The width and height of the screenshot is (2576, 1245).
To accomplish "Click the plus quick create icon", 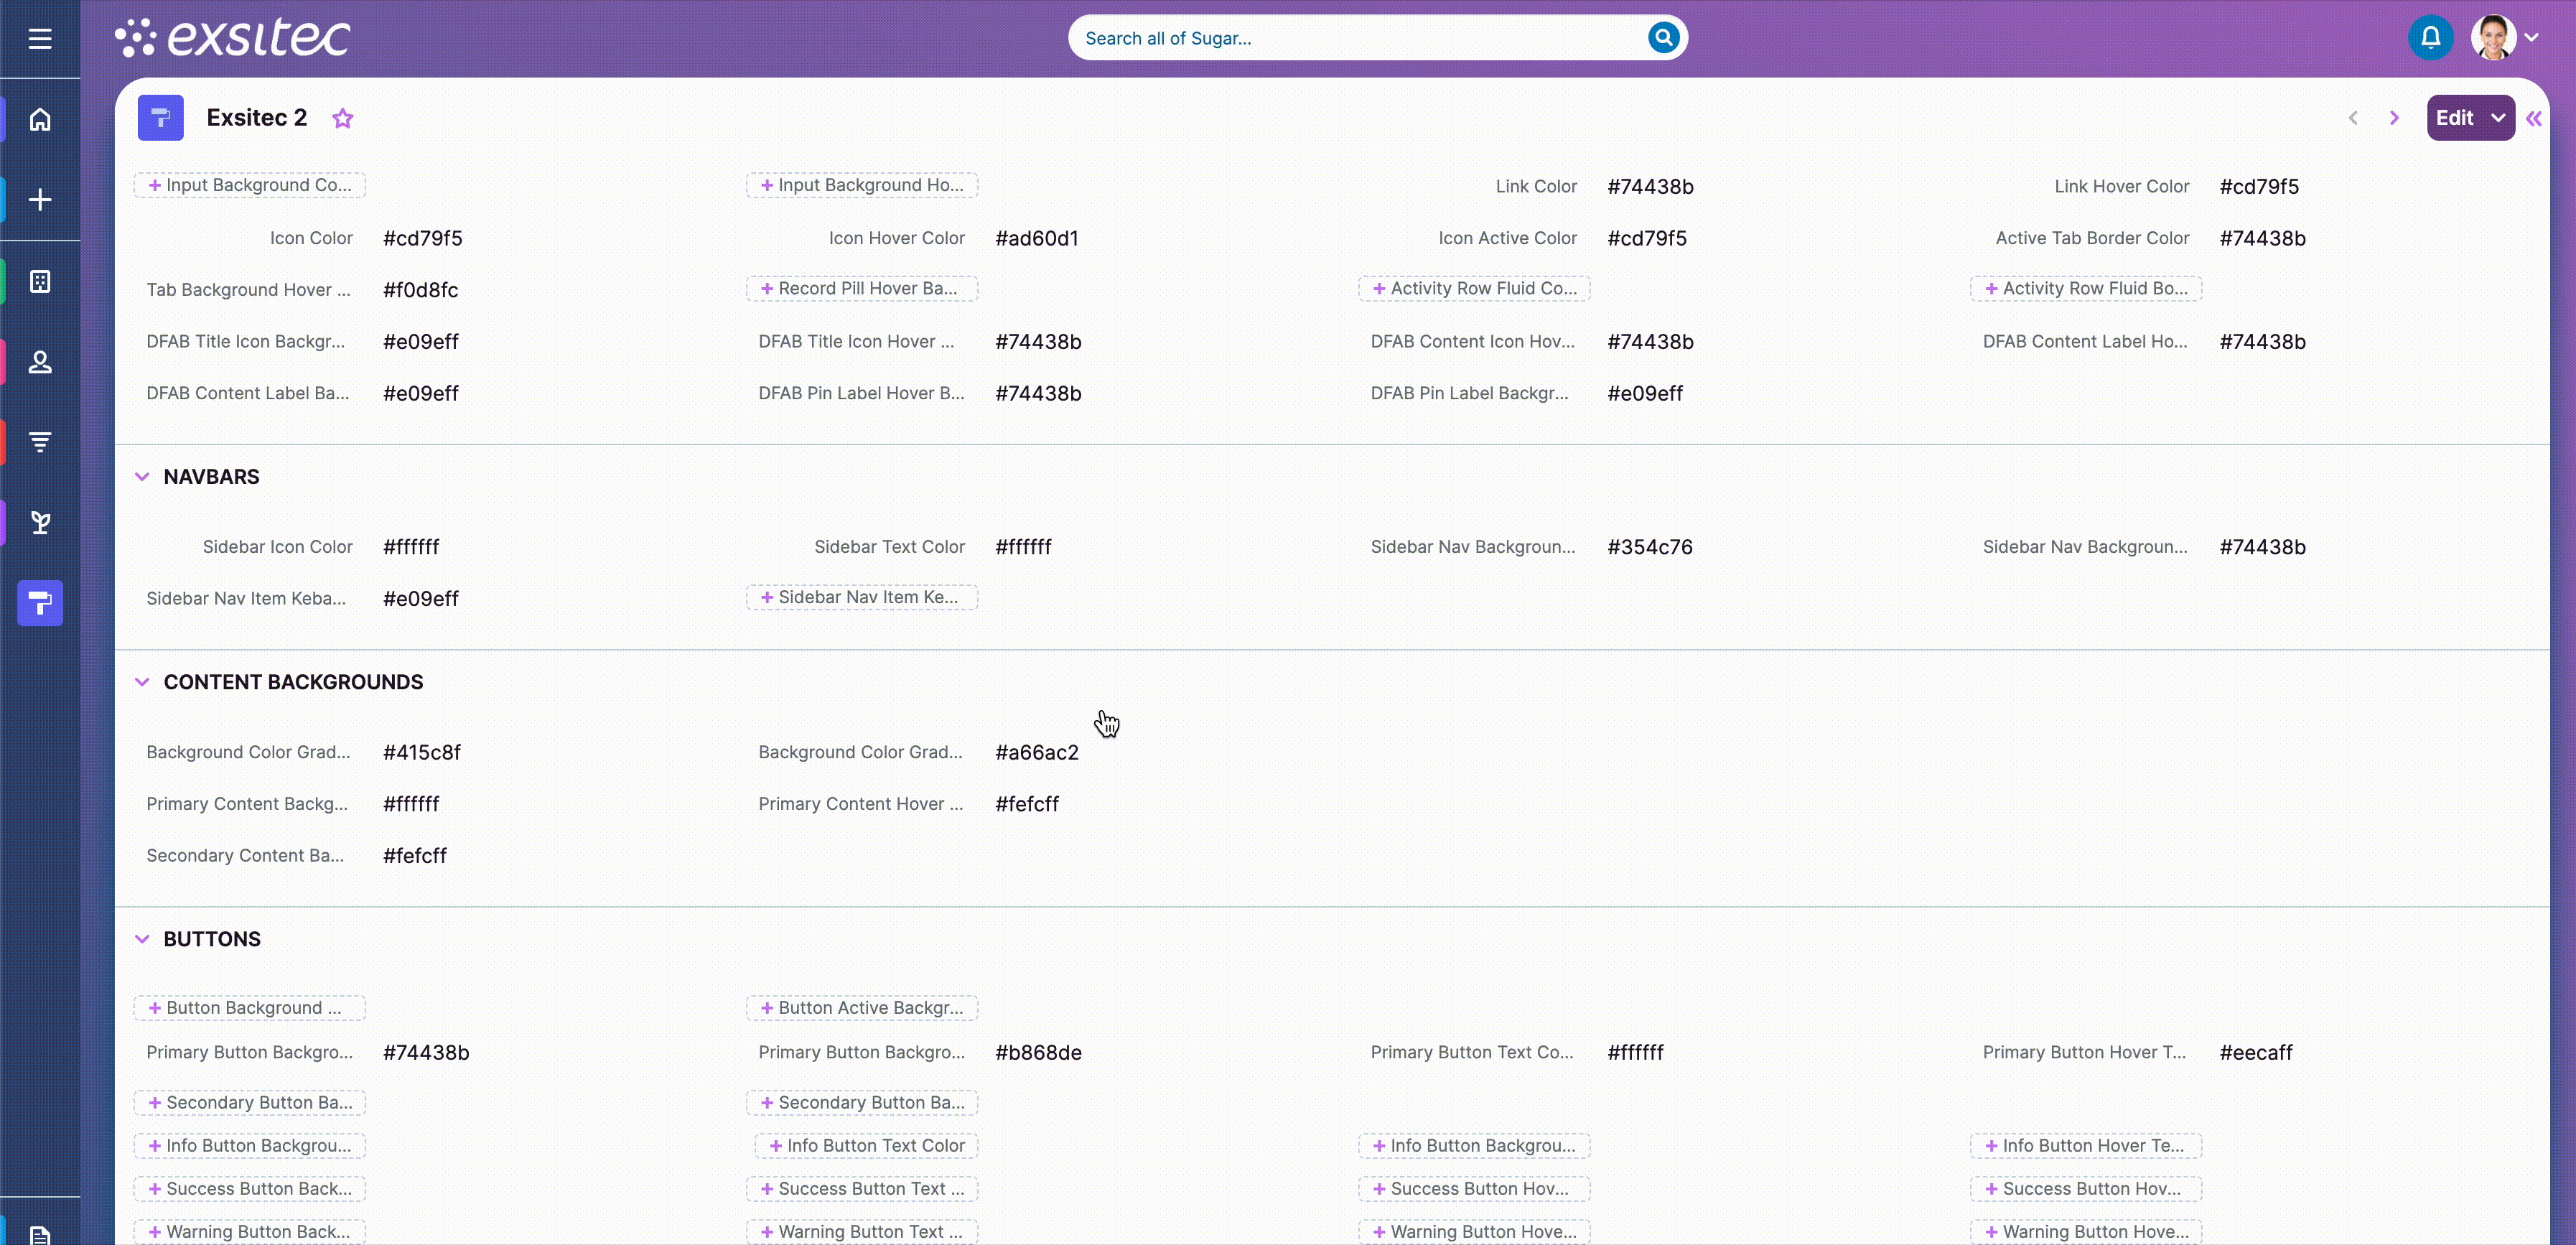I will tap(40, 200).
